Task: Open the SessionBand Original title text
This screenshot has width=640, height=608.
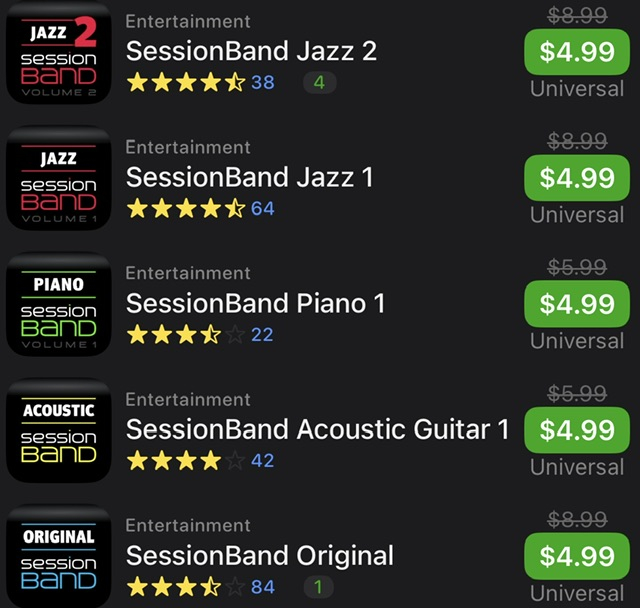Action: (x=260, y=555)
